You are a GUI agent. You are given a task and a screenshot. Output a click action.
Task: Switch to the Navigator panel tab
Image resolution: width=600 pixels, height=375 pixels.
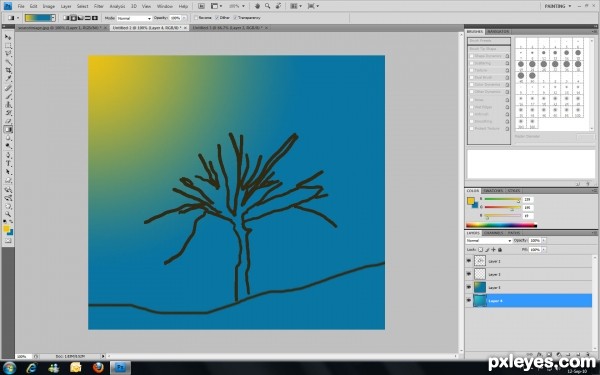[x=498, y=31]
